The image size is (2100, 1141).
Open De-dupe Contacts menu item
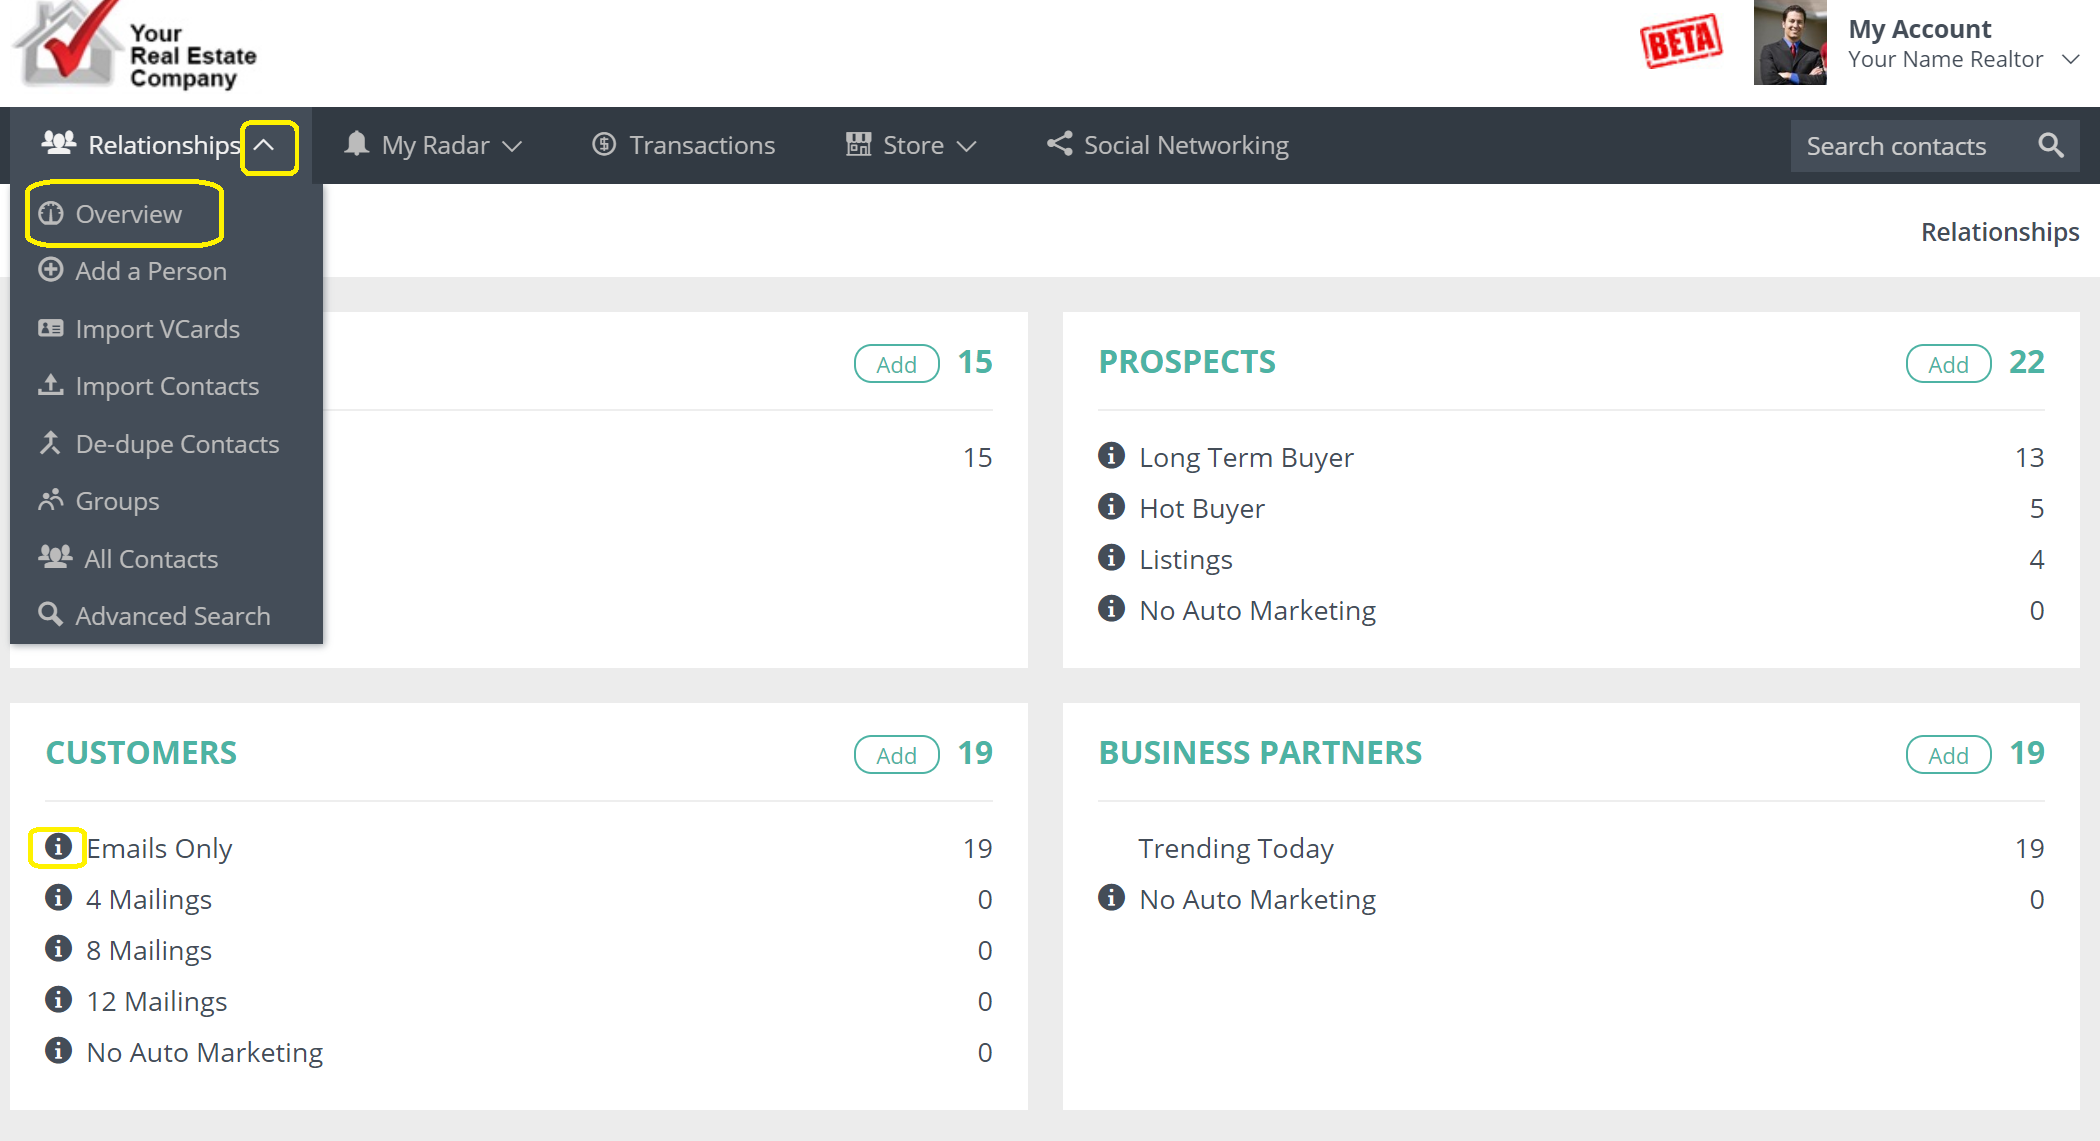click(177, 444)
